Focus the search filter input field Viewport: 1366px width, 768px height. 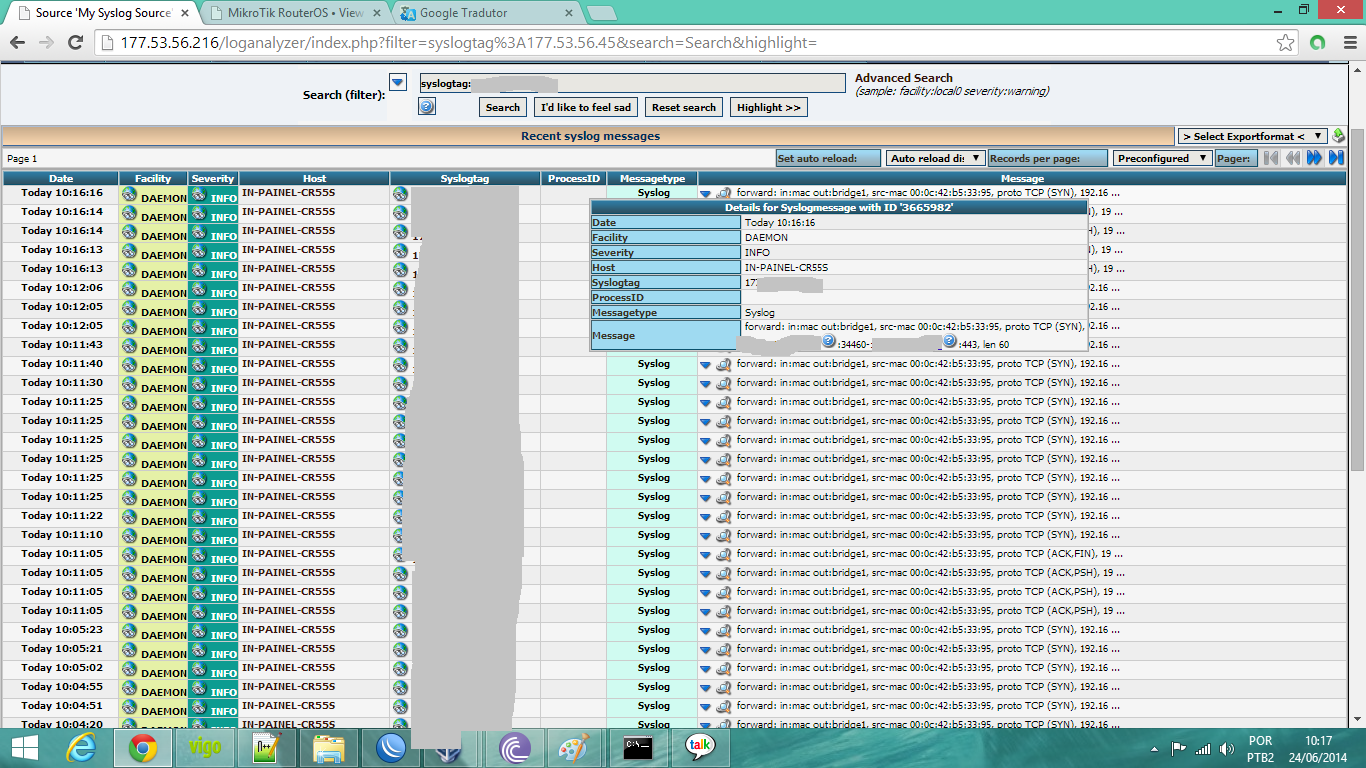[x=632, y=84]
